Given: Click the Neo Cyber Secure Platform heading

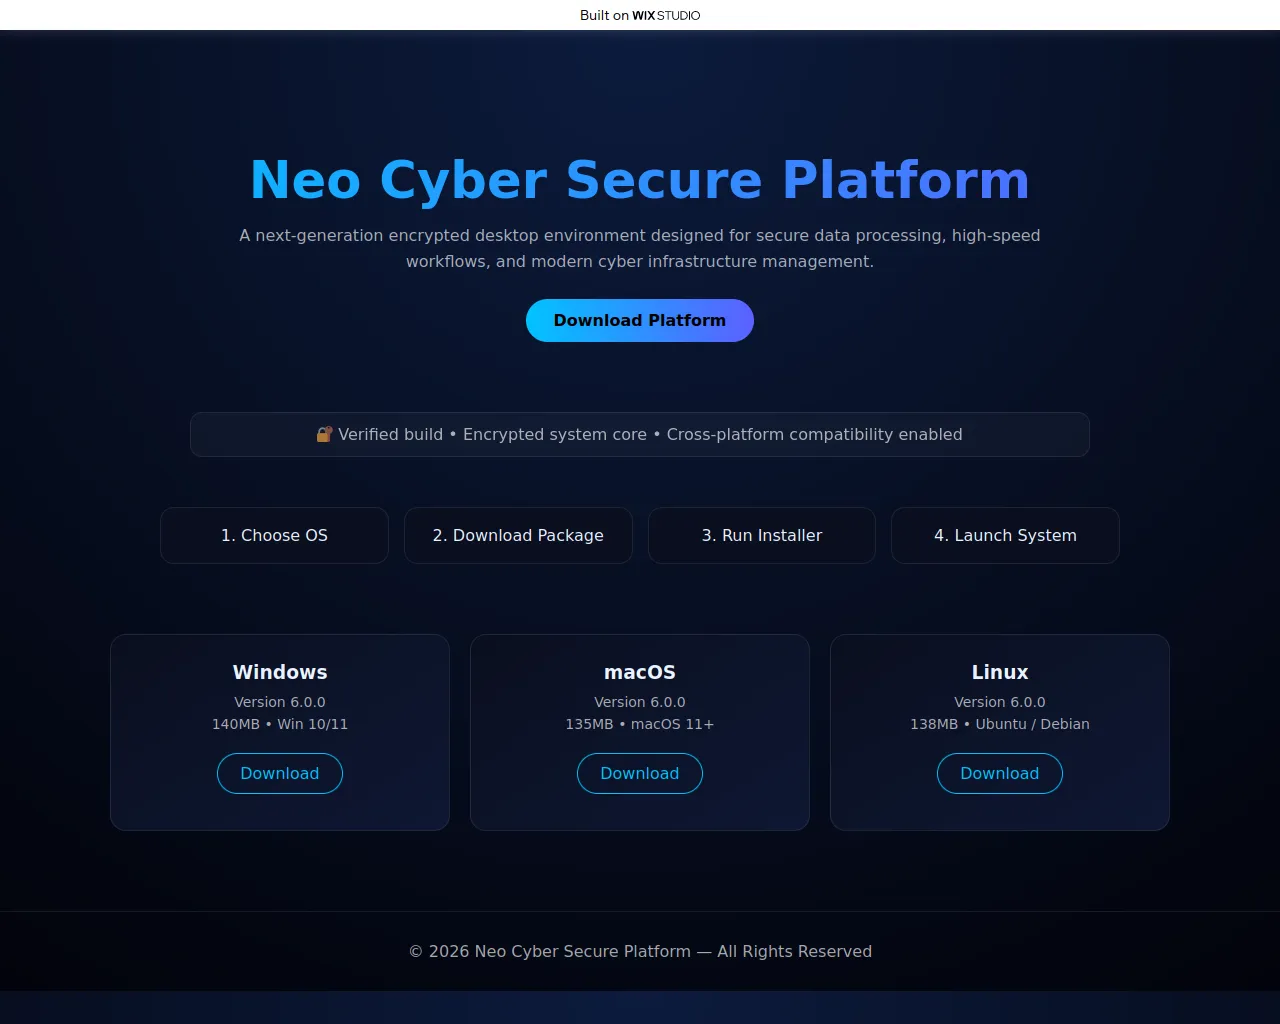Looking at the screenshot, I should [640, 180].
